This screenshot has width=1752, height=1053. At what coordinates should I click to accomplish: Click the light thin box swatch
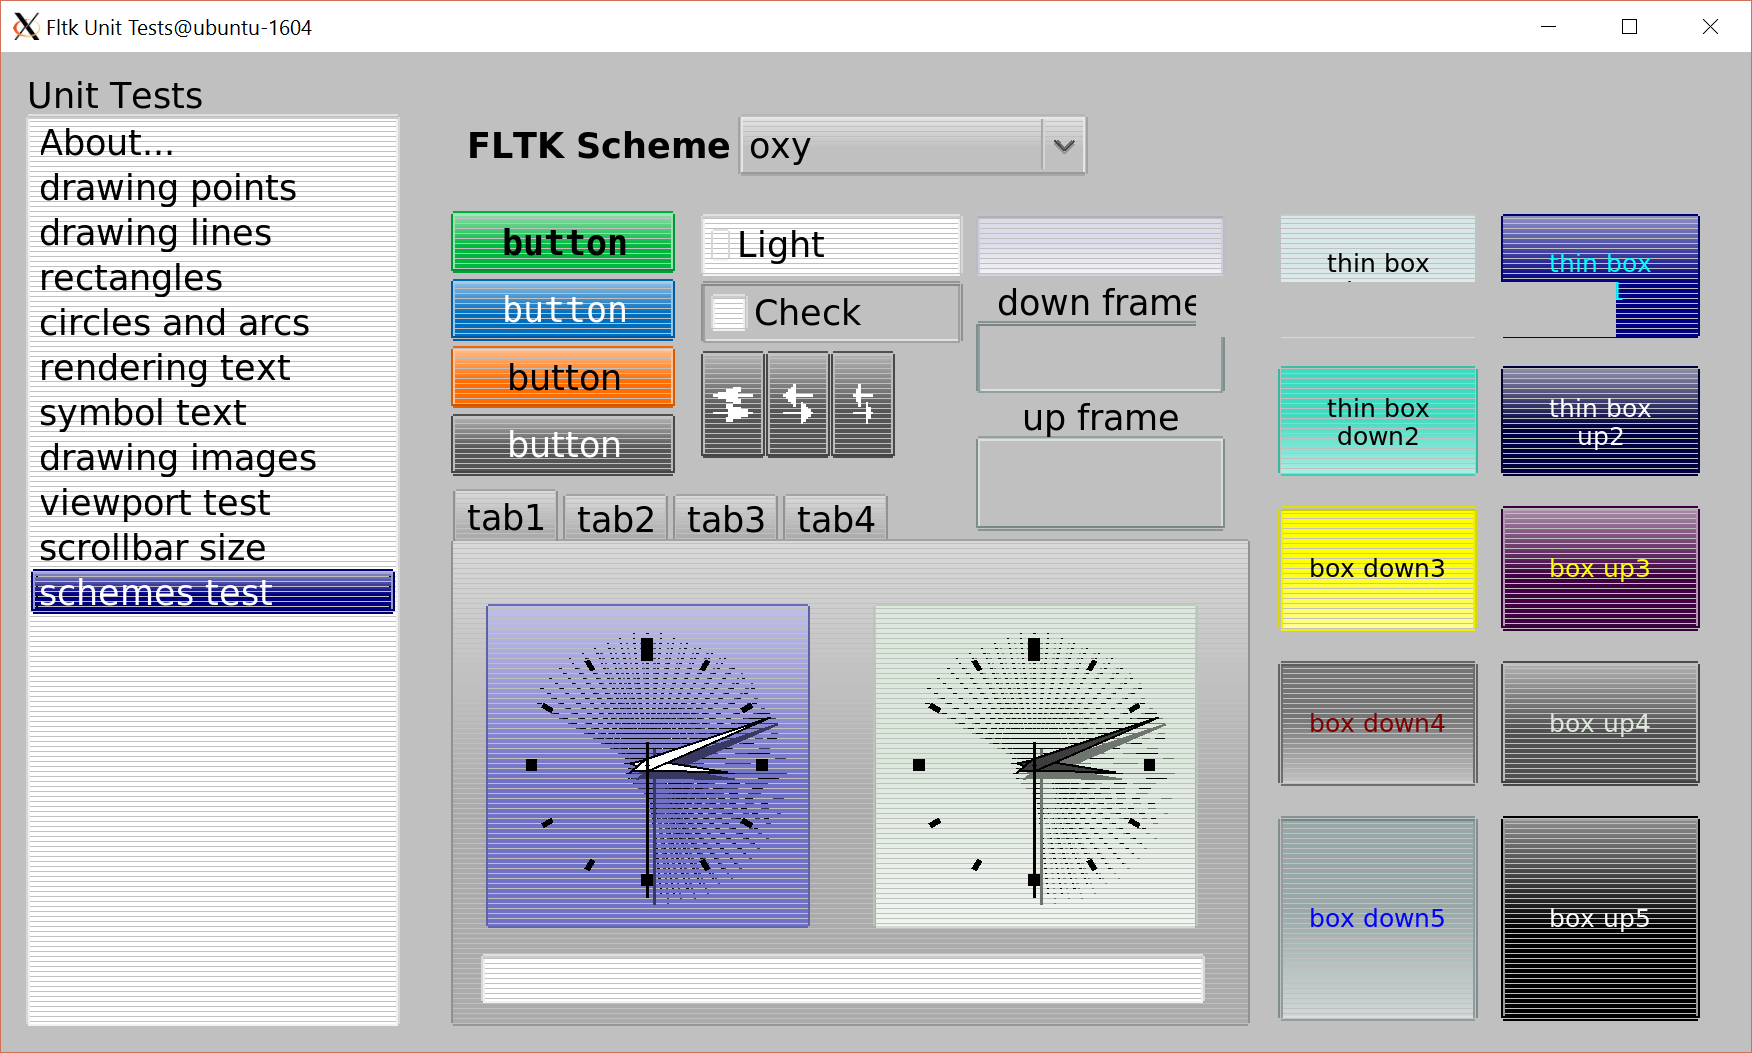point(1378,249)
